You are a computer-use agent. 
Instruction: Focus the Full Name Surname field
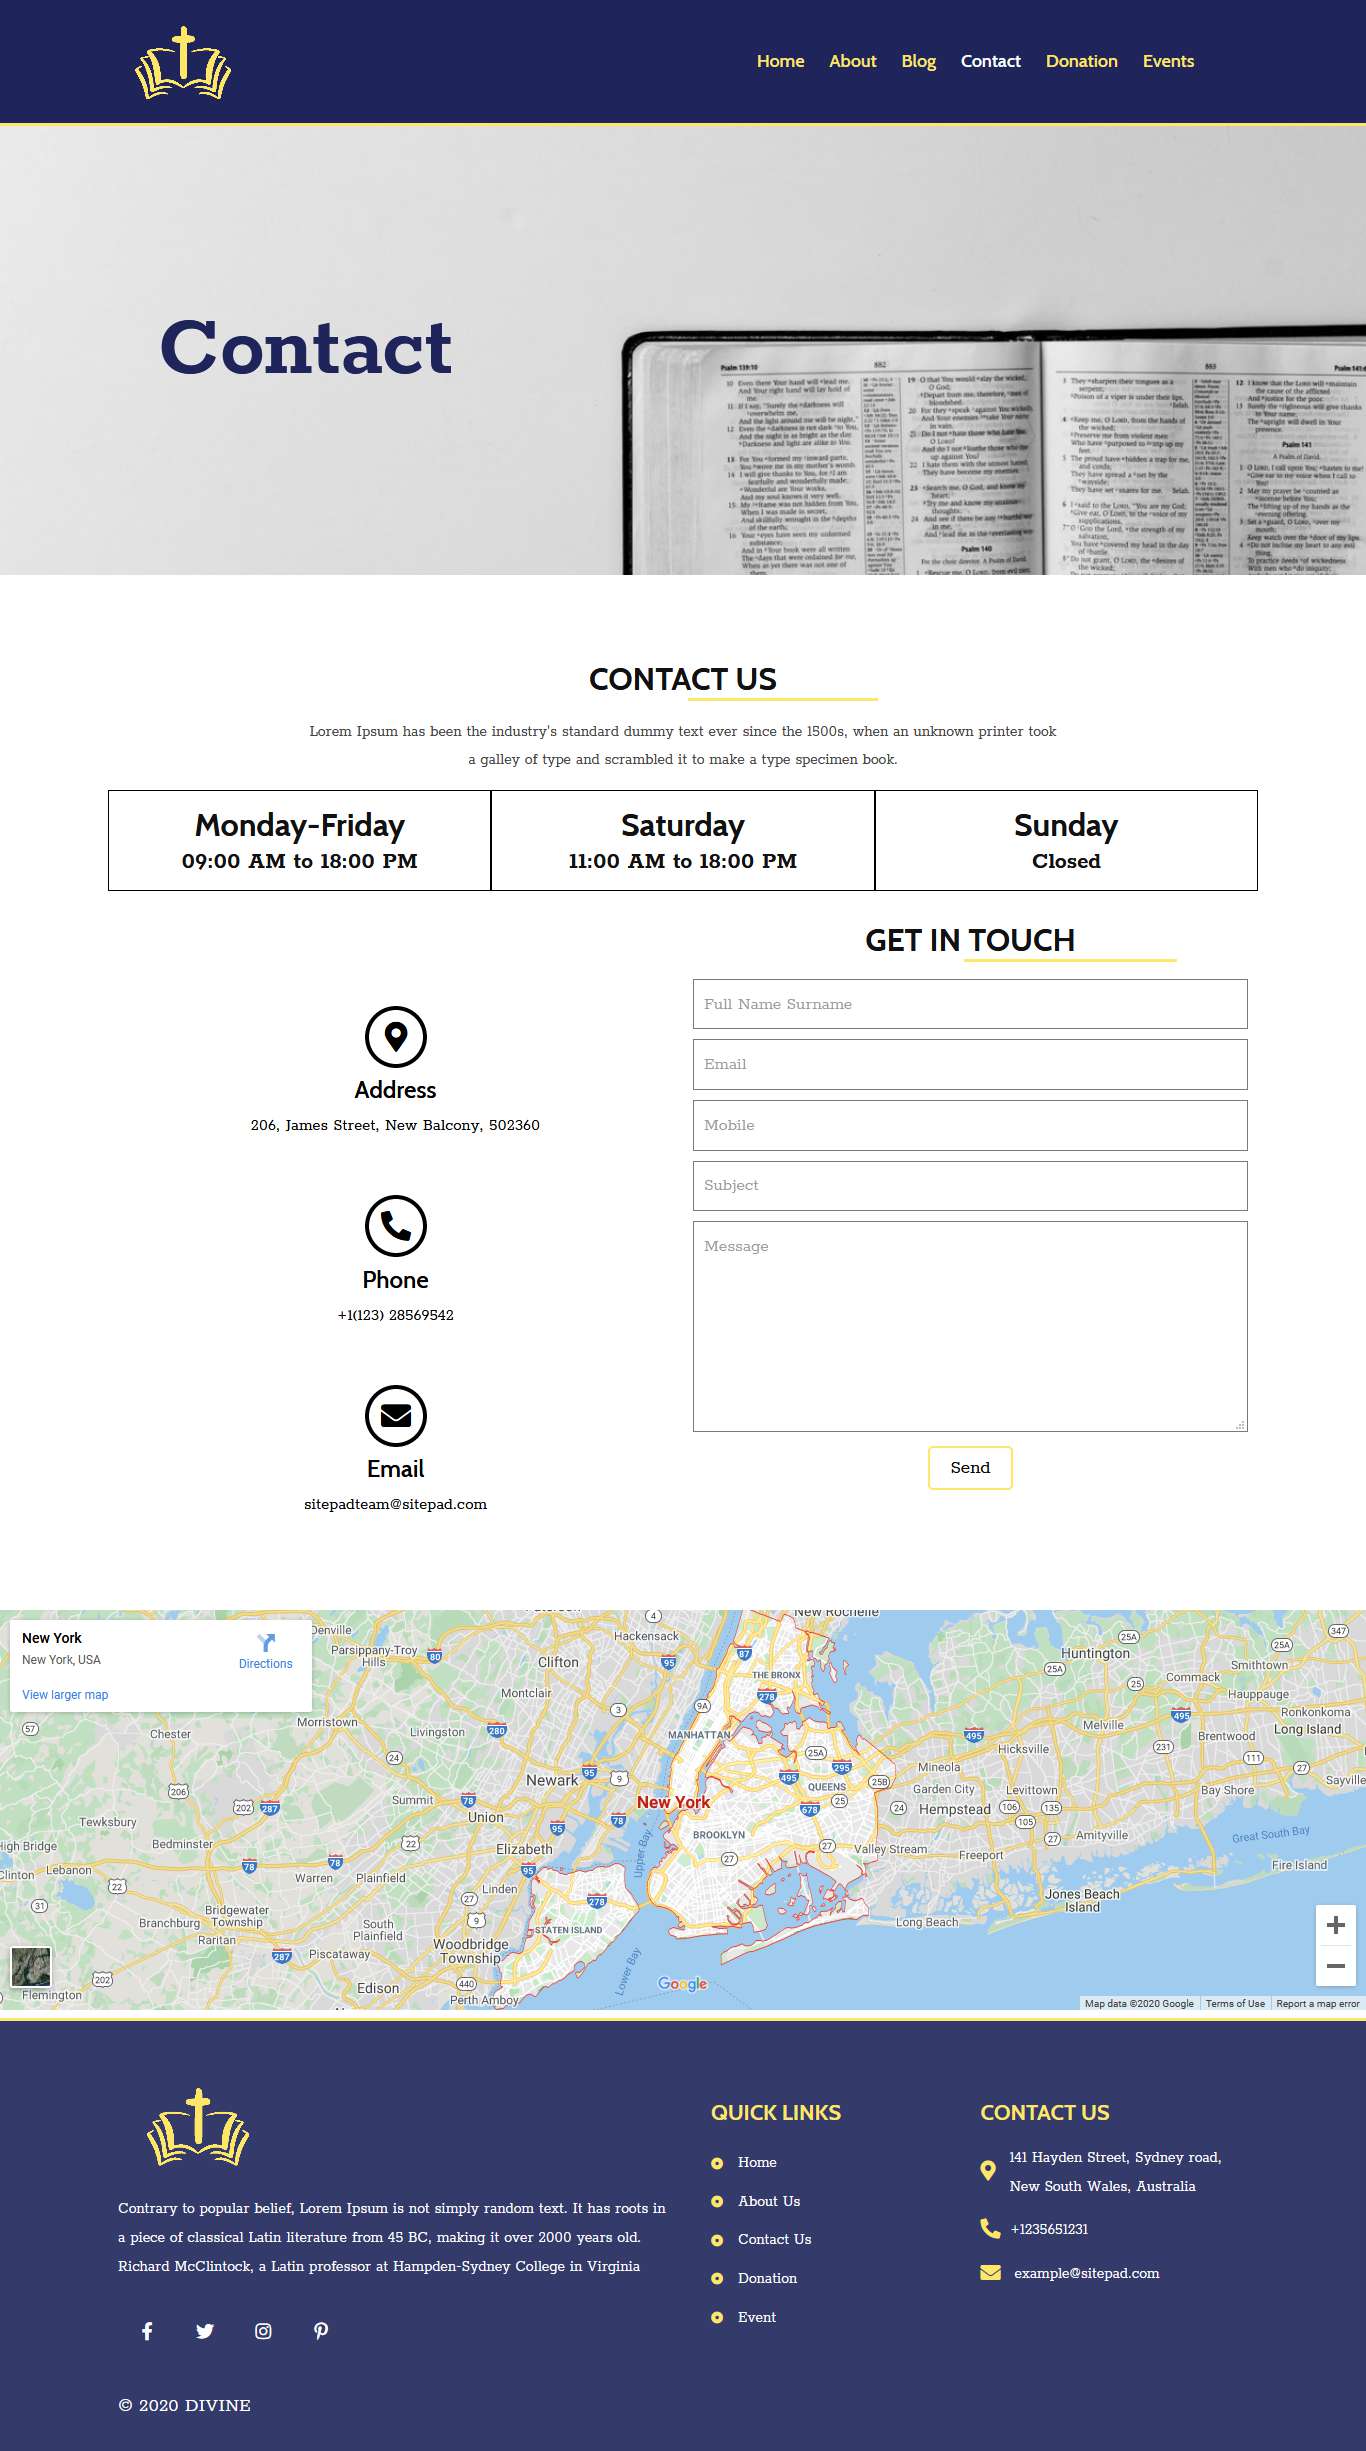(970, 1004)
